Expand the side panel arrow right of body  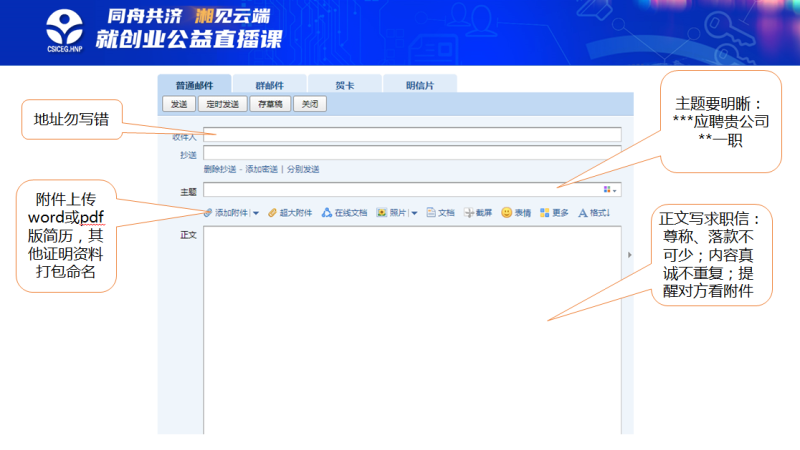[628, 255]
